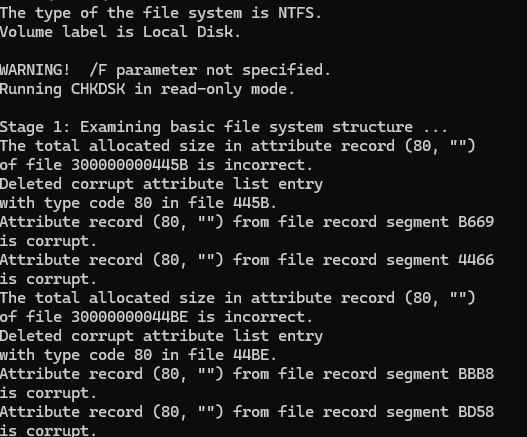527x437 pixels.
Task: Click the file number 3000000044BE
Action: click(x=130, y=317)
